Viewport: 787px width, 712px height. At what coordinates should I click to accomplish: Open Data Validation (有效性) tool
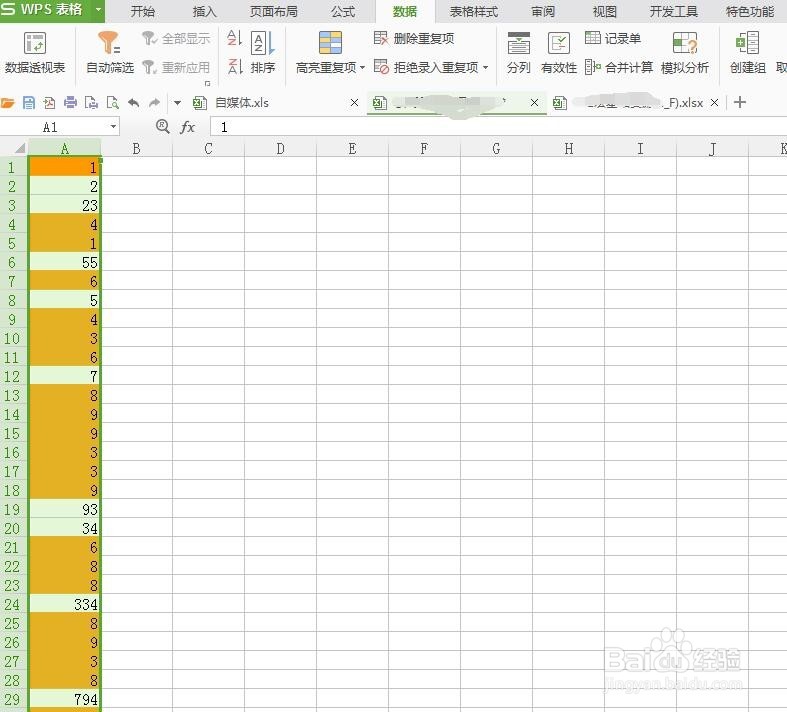click(x=559, y=52)
